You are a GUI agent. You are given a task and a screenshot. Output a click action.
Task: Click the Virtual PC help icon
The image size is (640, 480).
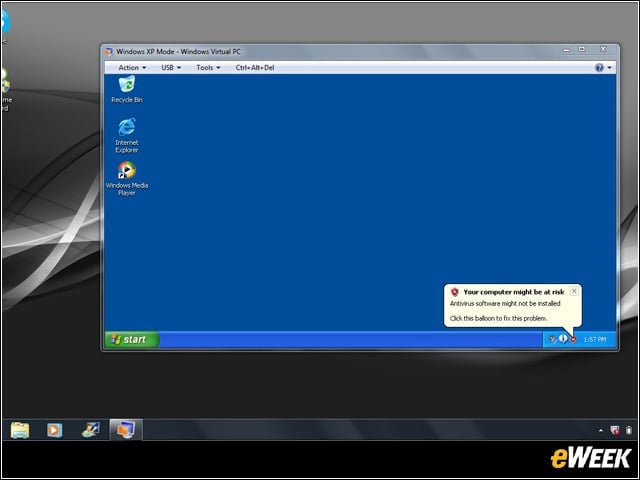[x=599, y=68]
